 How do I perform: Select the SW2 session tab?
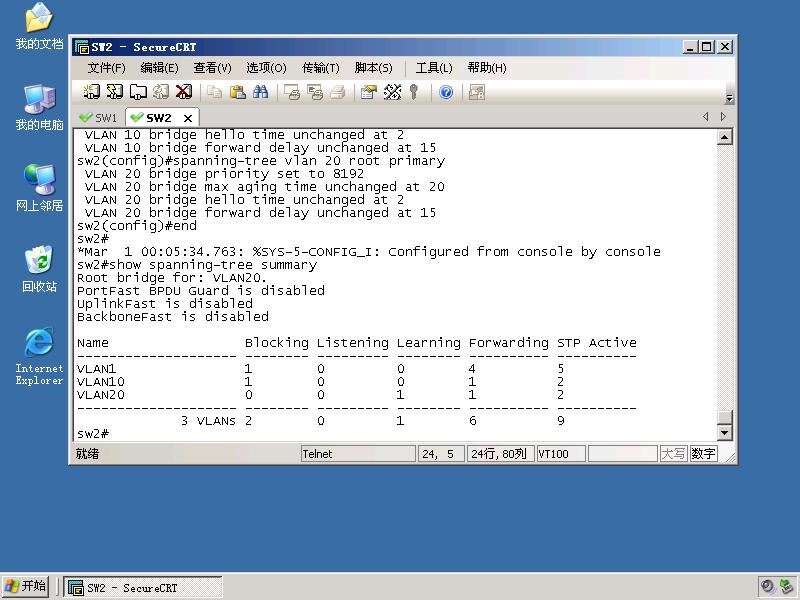(x=157, y=118)
